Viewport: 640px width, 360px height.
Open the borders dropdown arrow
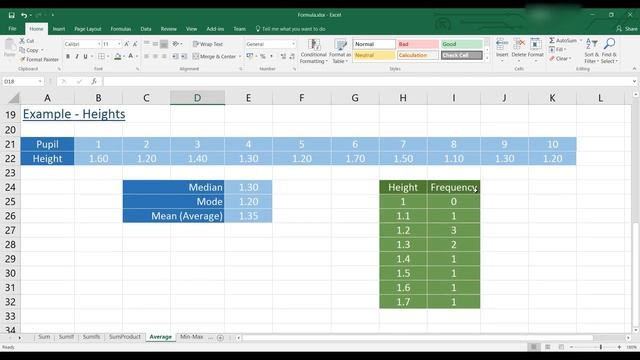click(108, 56)
